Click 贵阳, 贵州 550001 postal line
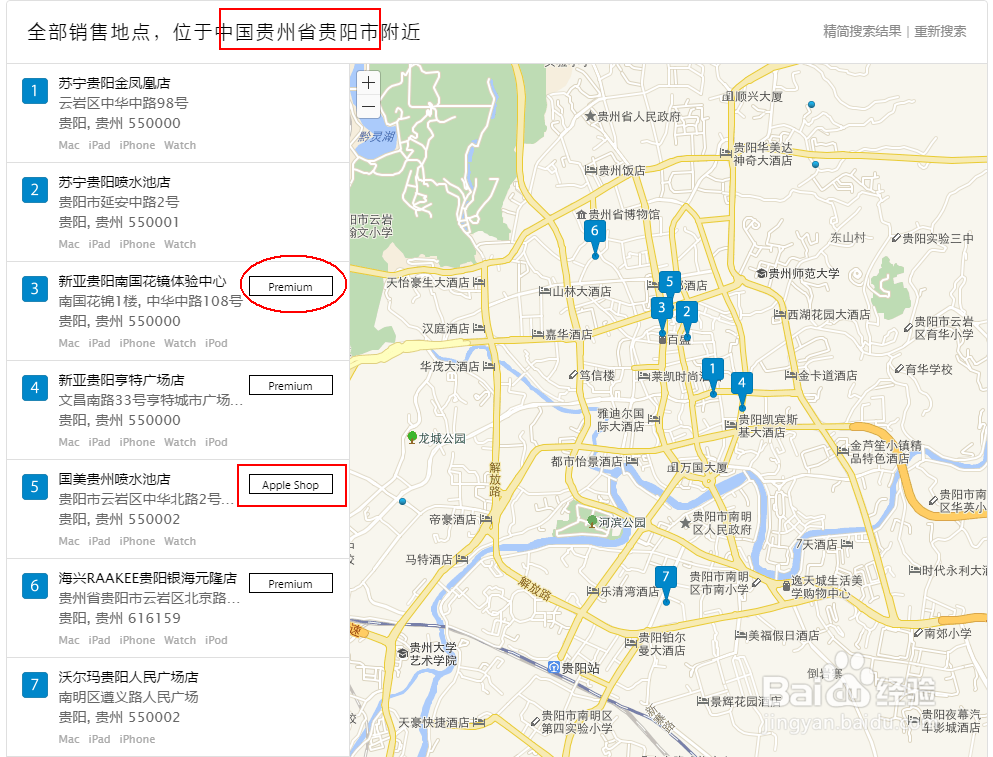The height and width of the screenshot is (757, 993). [x=119, y=222]
